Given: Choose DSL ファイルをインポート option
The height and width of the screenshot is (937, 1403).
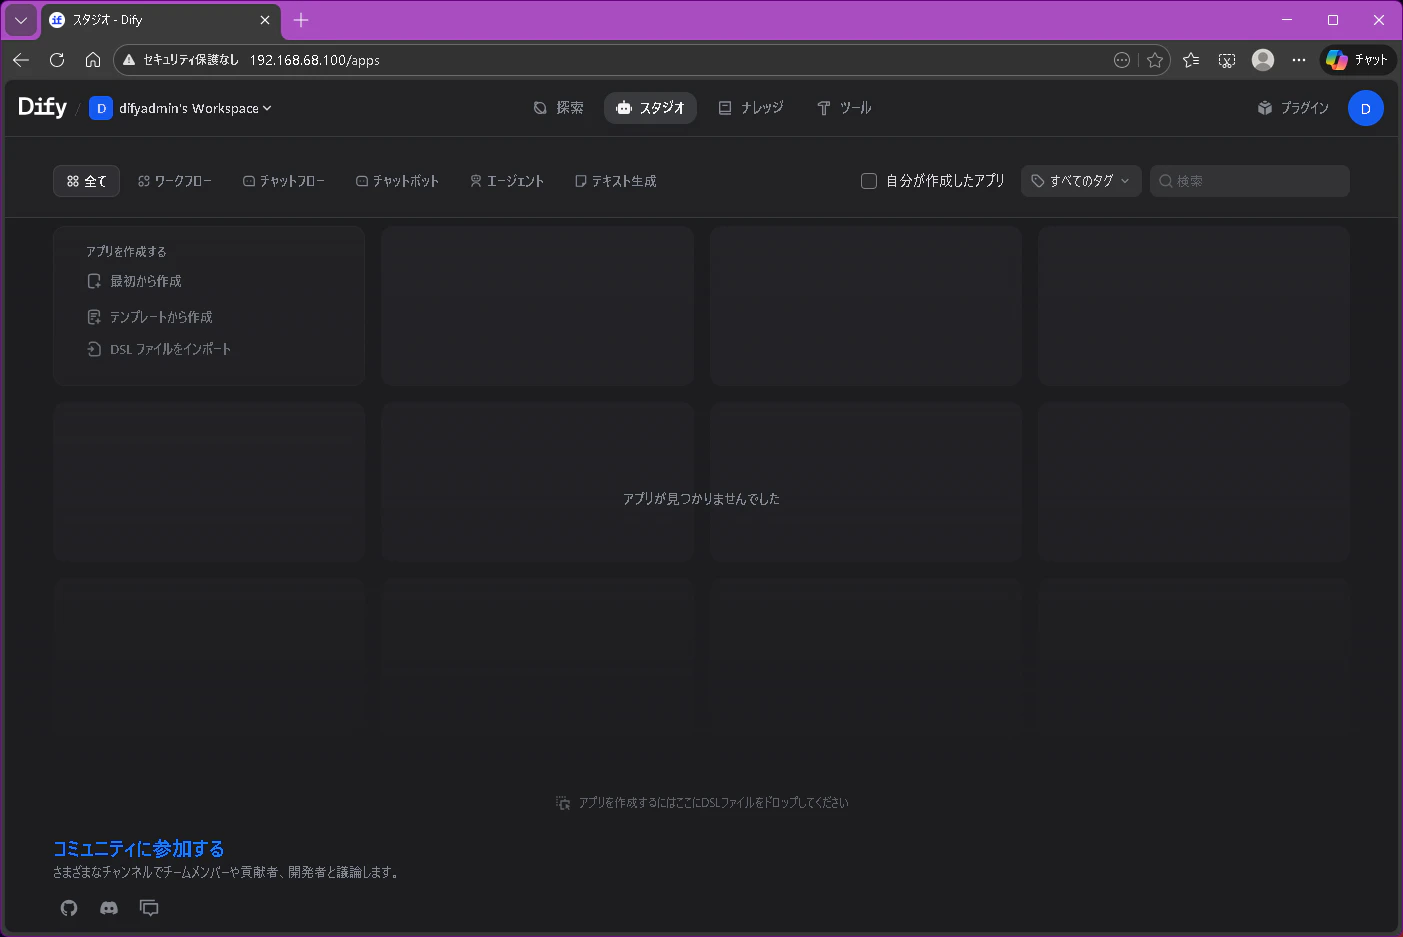Looking at the screenshot, I should point(159,349).
